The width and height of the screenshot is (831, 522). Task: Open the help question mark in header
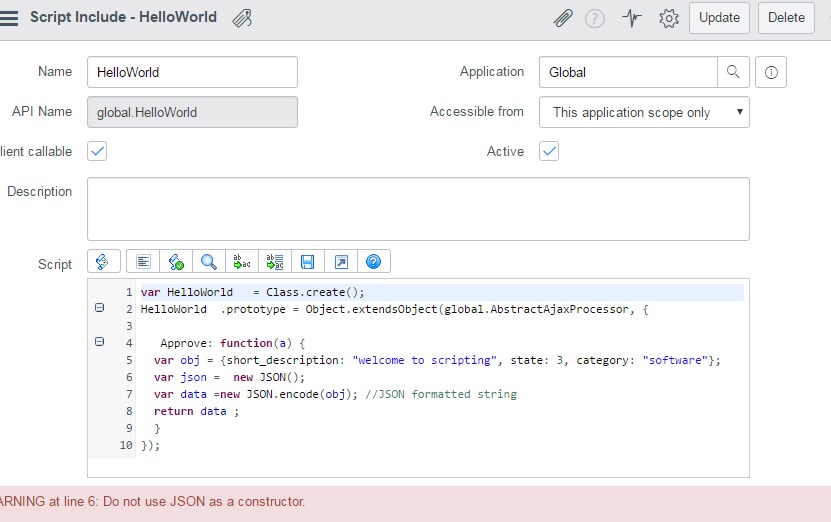click(x=595, y=19)
